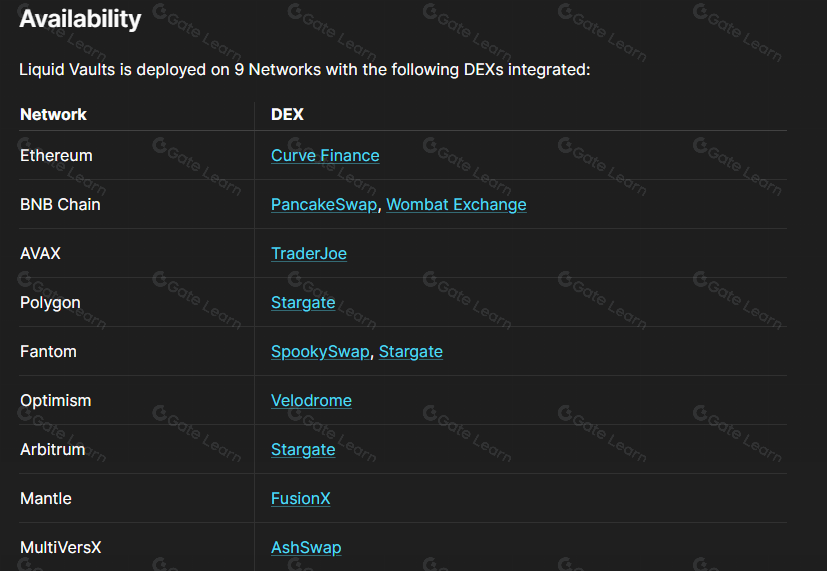Open the Velodrome link

pyautogui.click(x=311, y=401)
